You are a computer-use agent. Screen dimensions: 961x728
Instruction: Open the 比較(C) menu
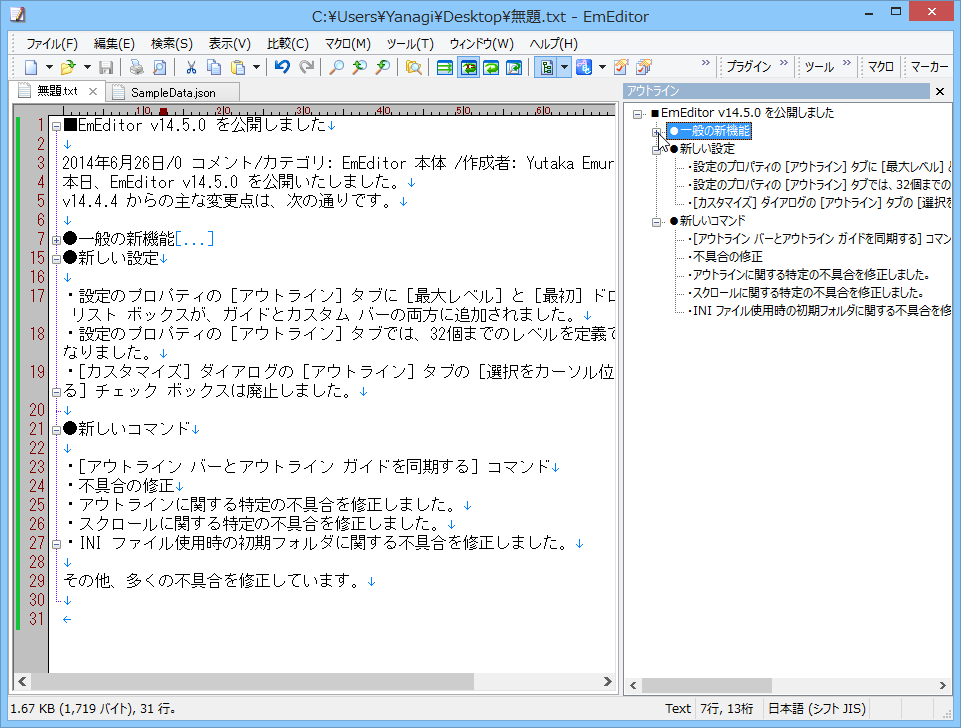[x=287, y=44]
